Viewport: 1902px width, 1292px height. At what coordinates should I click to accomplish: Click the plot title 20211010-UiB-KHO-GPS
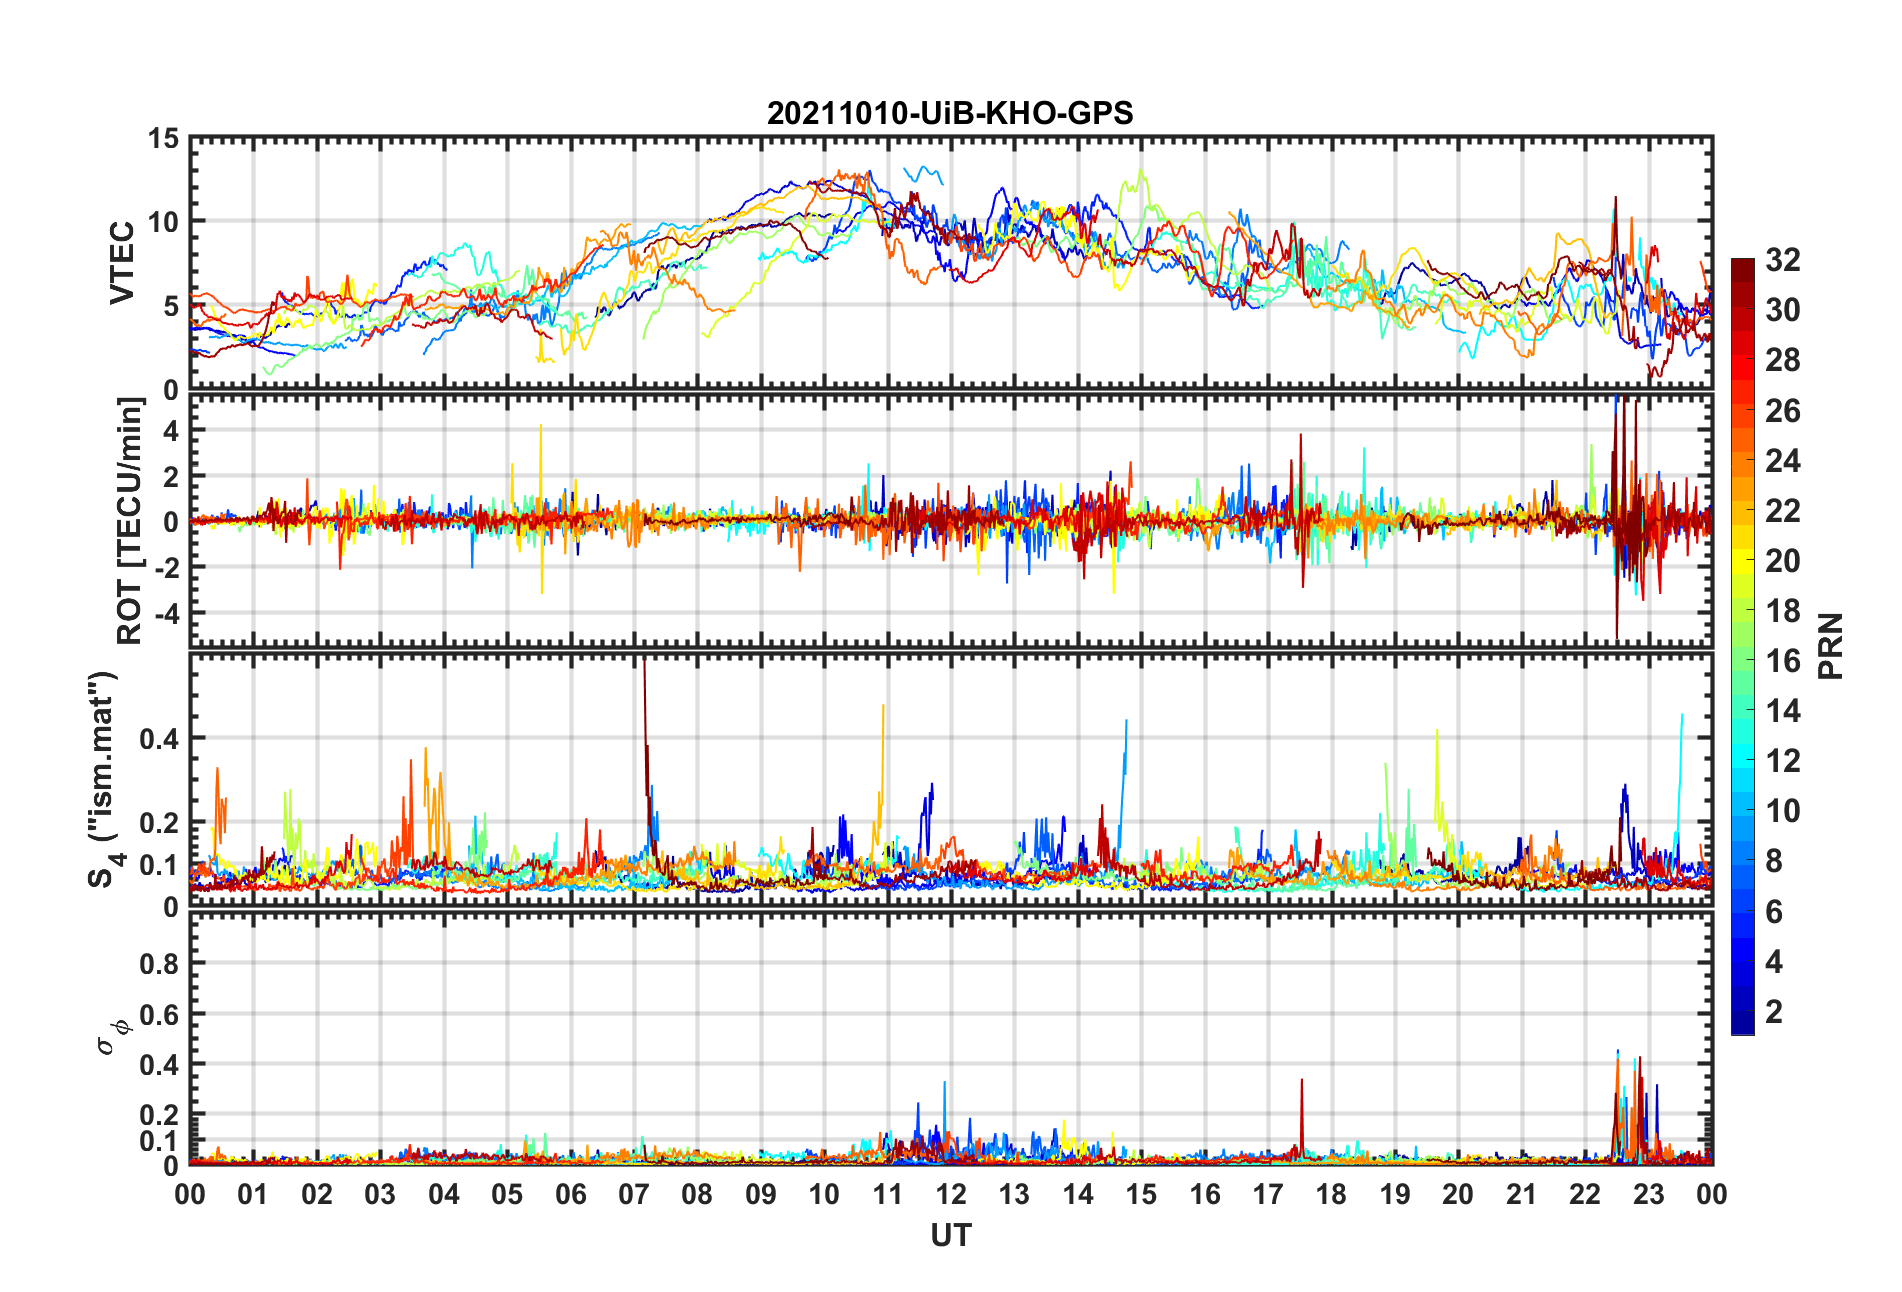[950, 113]
